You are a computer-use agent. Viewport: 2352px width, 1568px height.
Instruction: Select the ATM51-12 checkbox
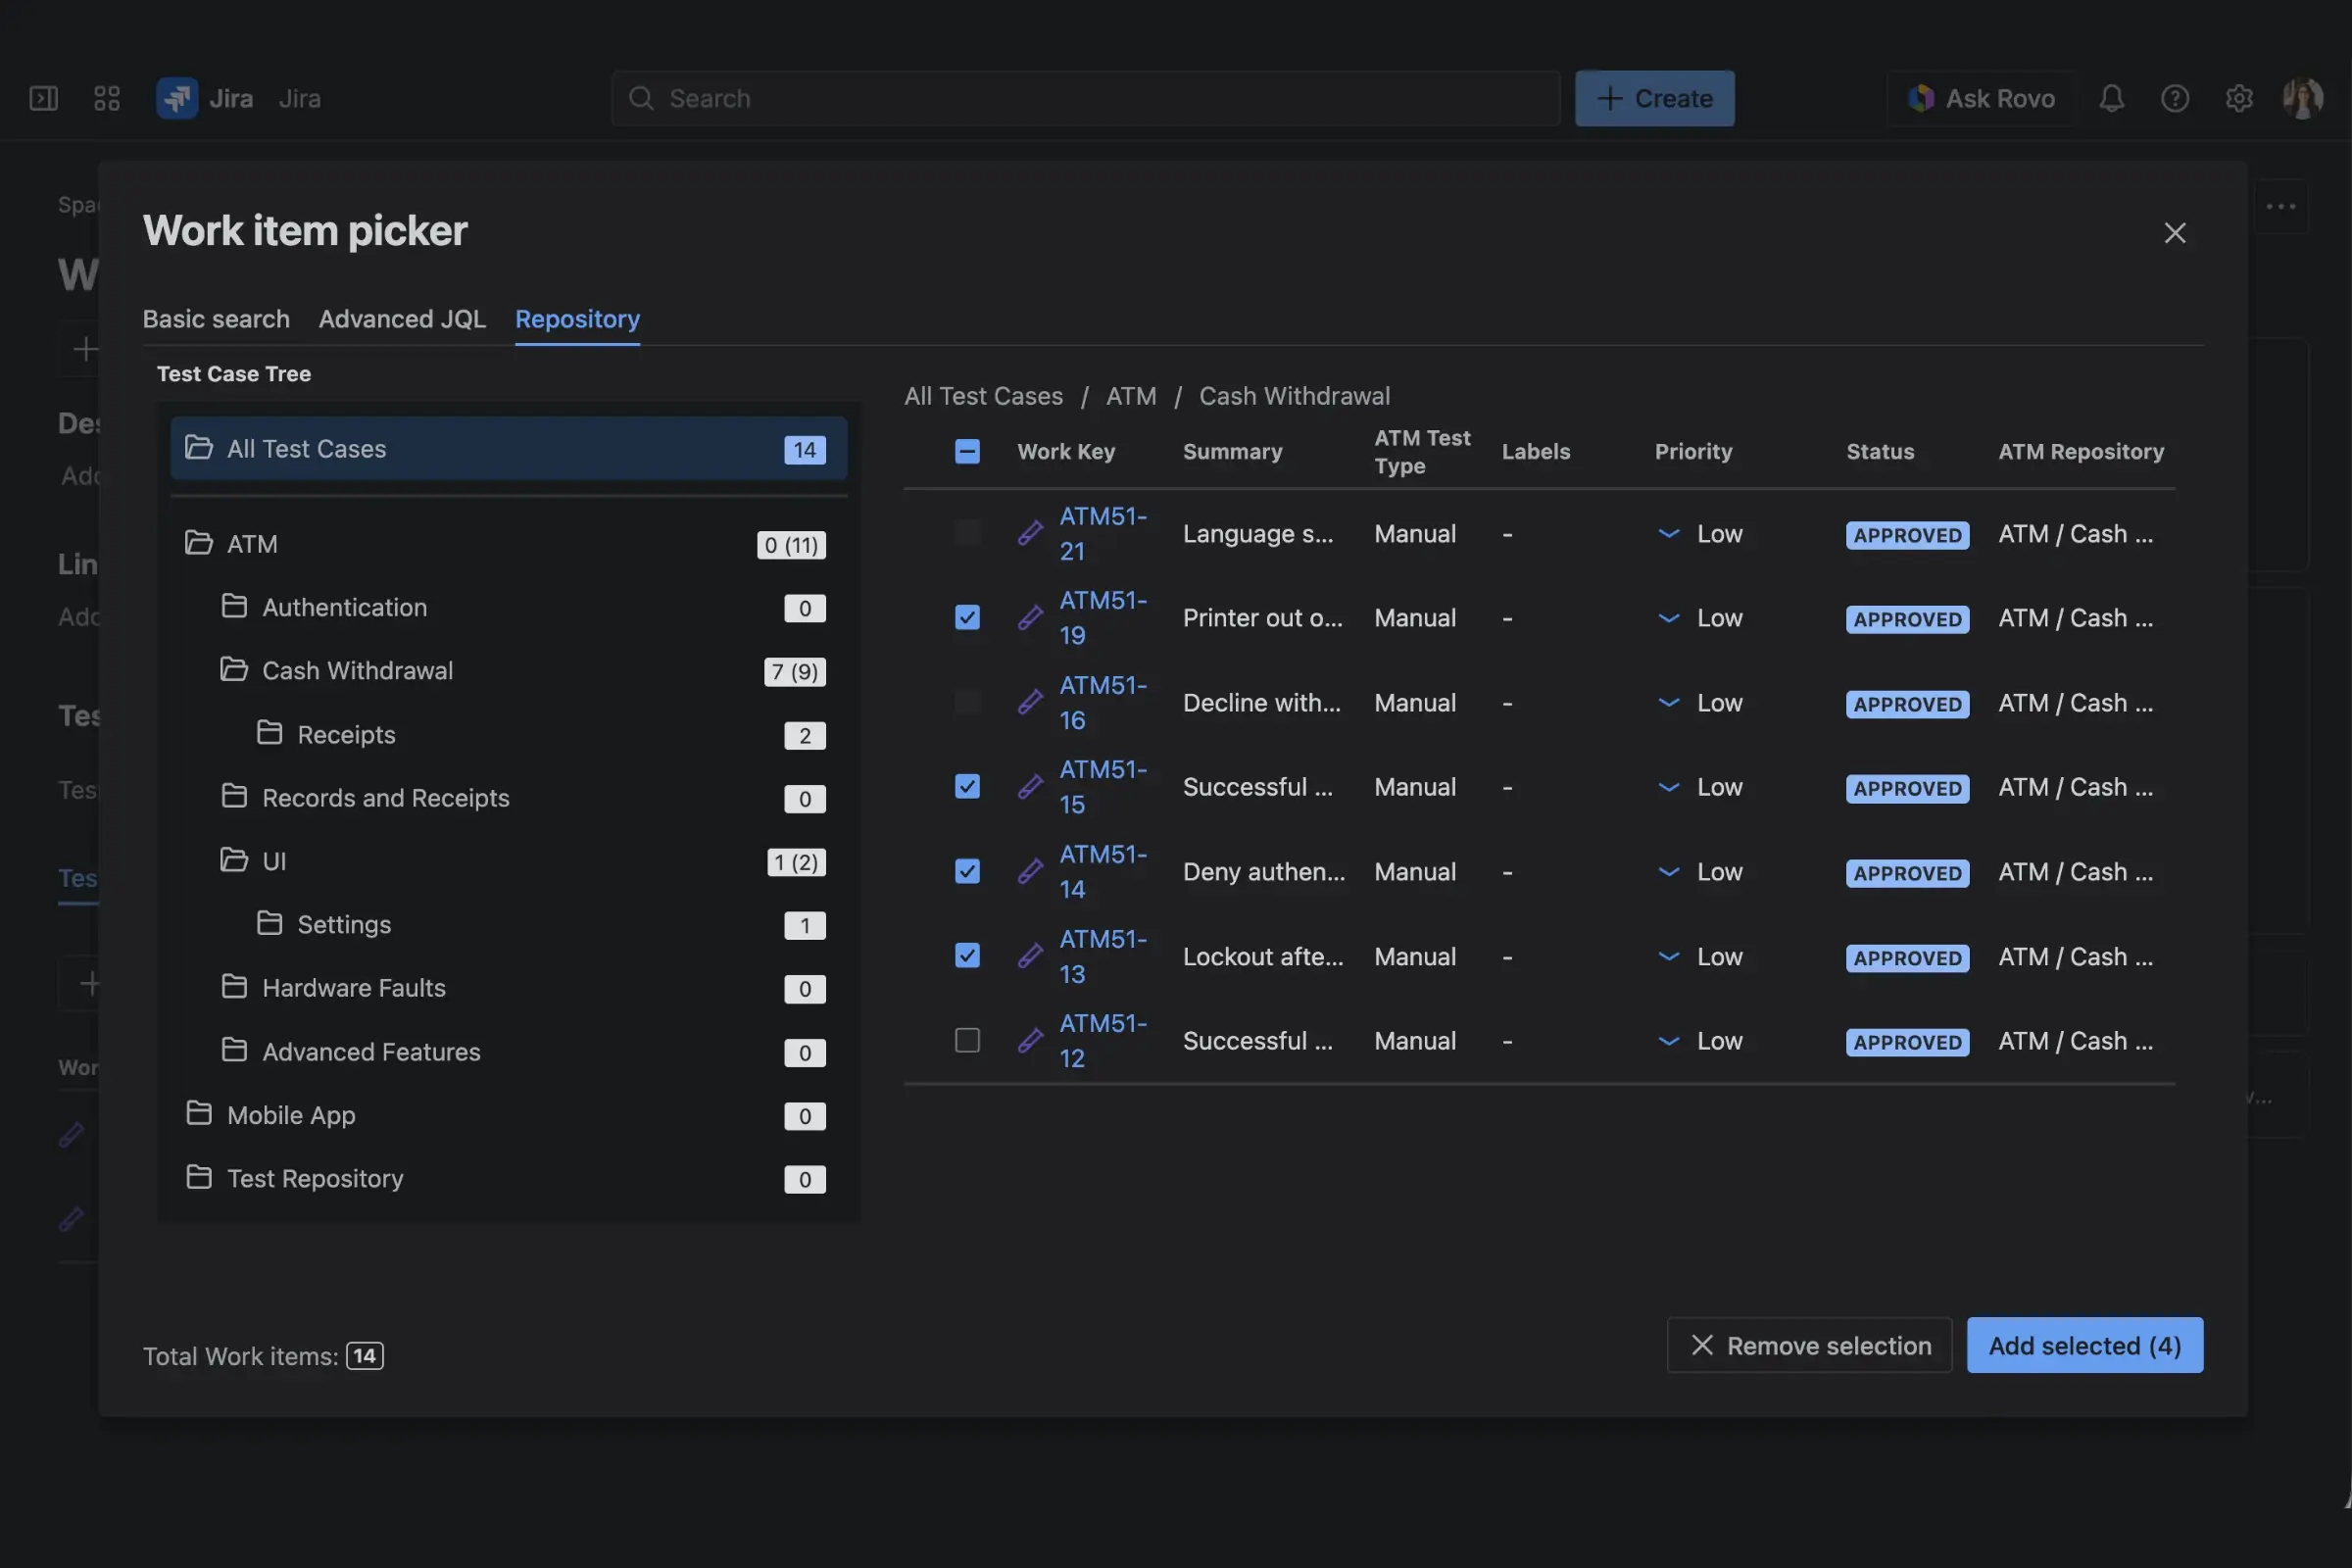[x=966, y=1040]
